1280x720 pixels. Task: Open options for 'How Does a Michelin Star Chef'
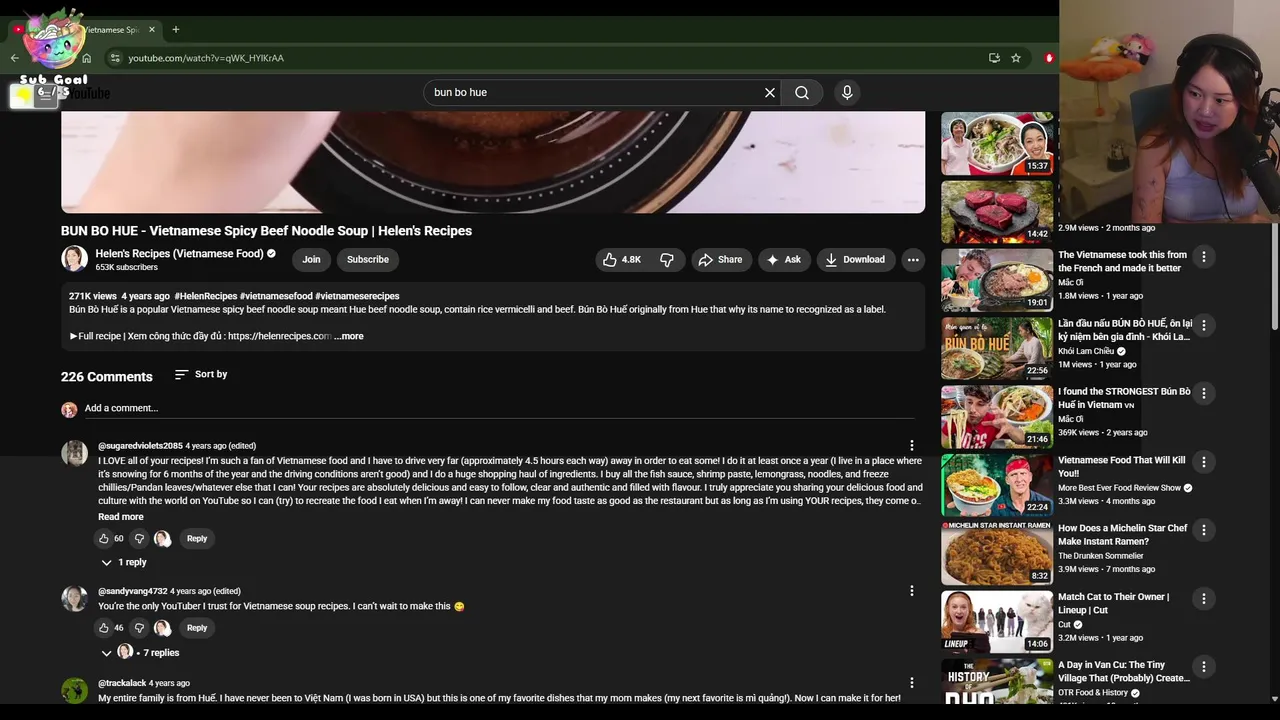[x=1203, y=530]
